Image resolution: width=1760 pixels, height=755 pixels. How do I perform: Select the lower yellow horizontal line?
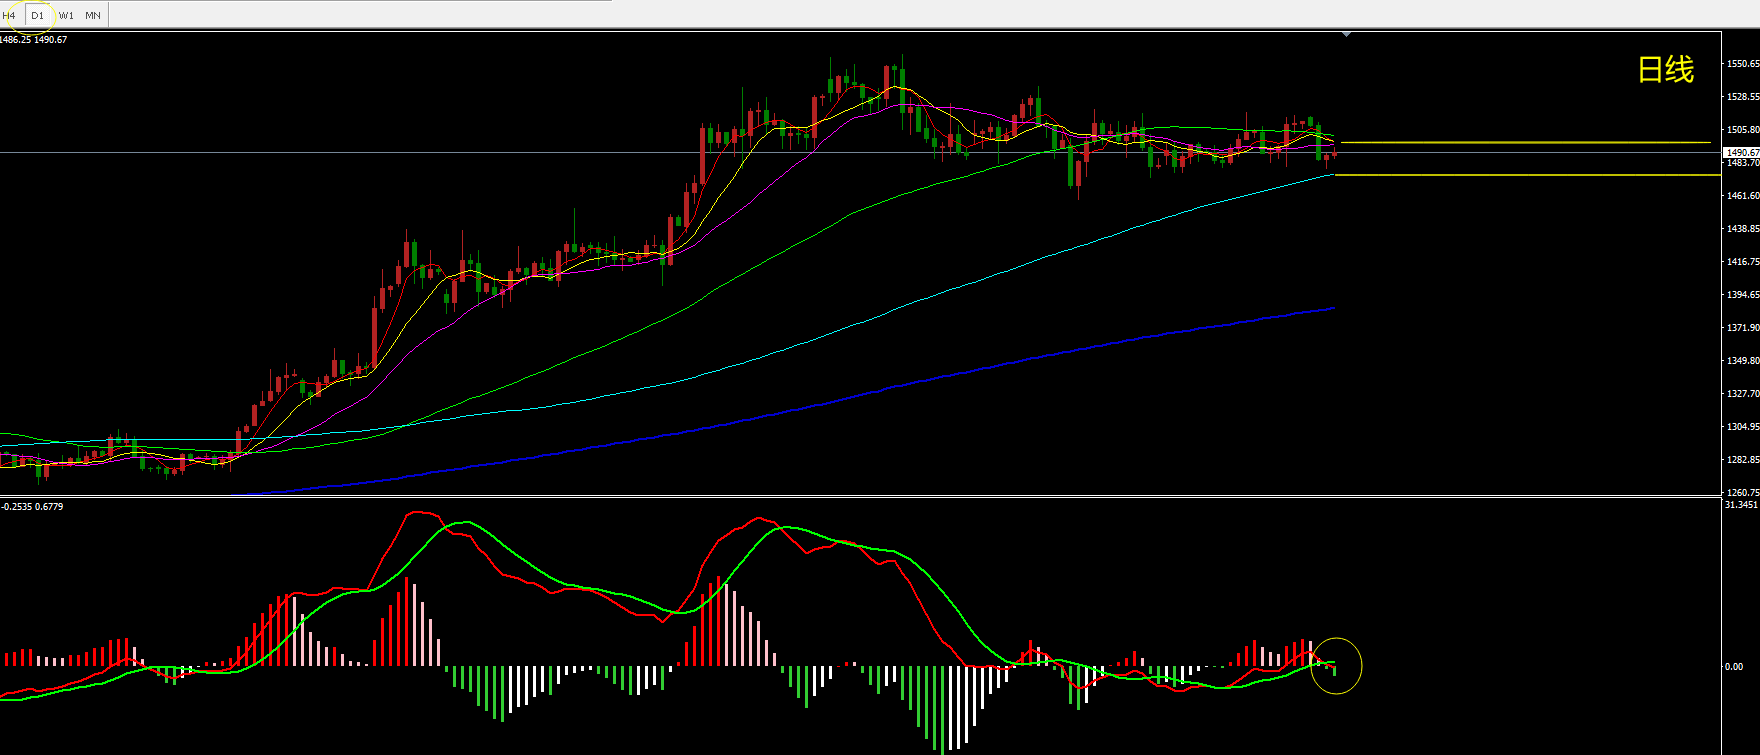(1528, 175)
